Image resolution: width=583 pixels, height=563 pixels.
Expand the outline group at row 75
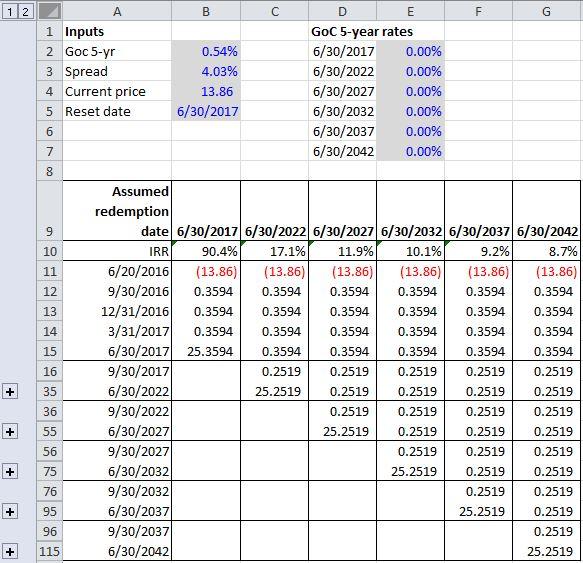10,472
